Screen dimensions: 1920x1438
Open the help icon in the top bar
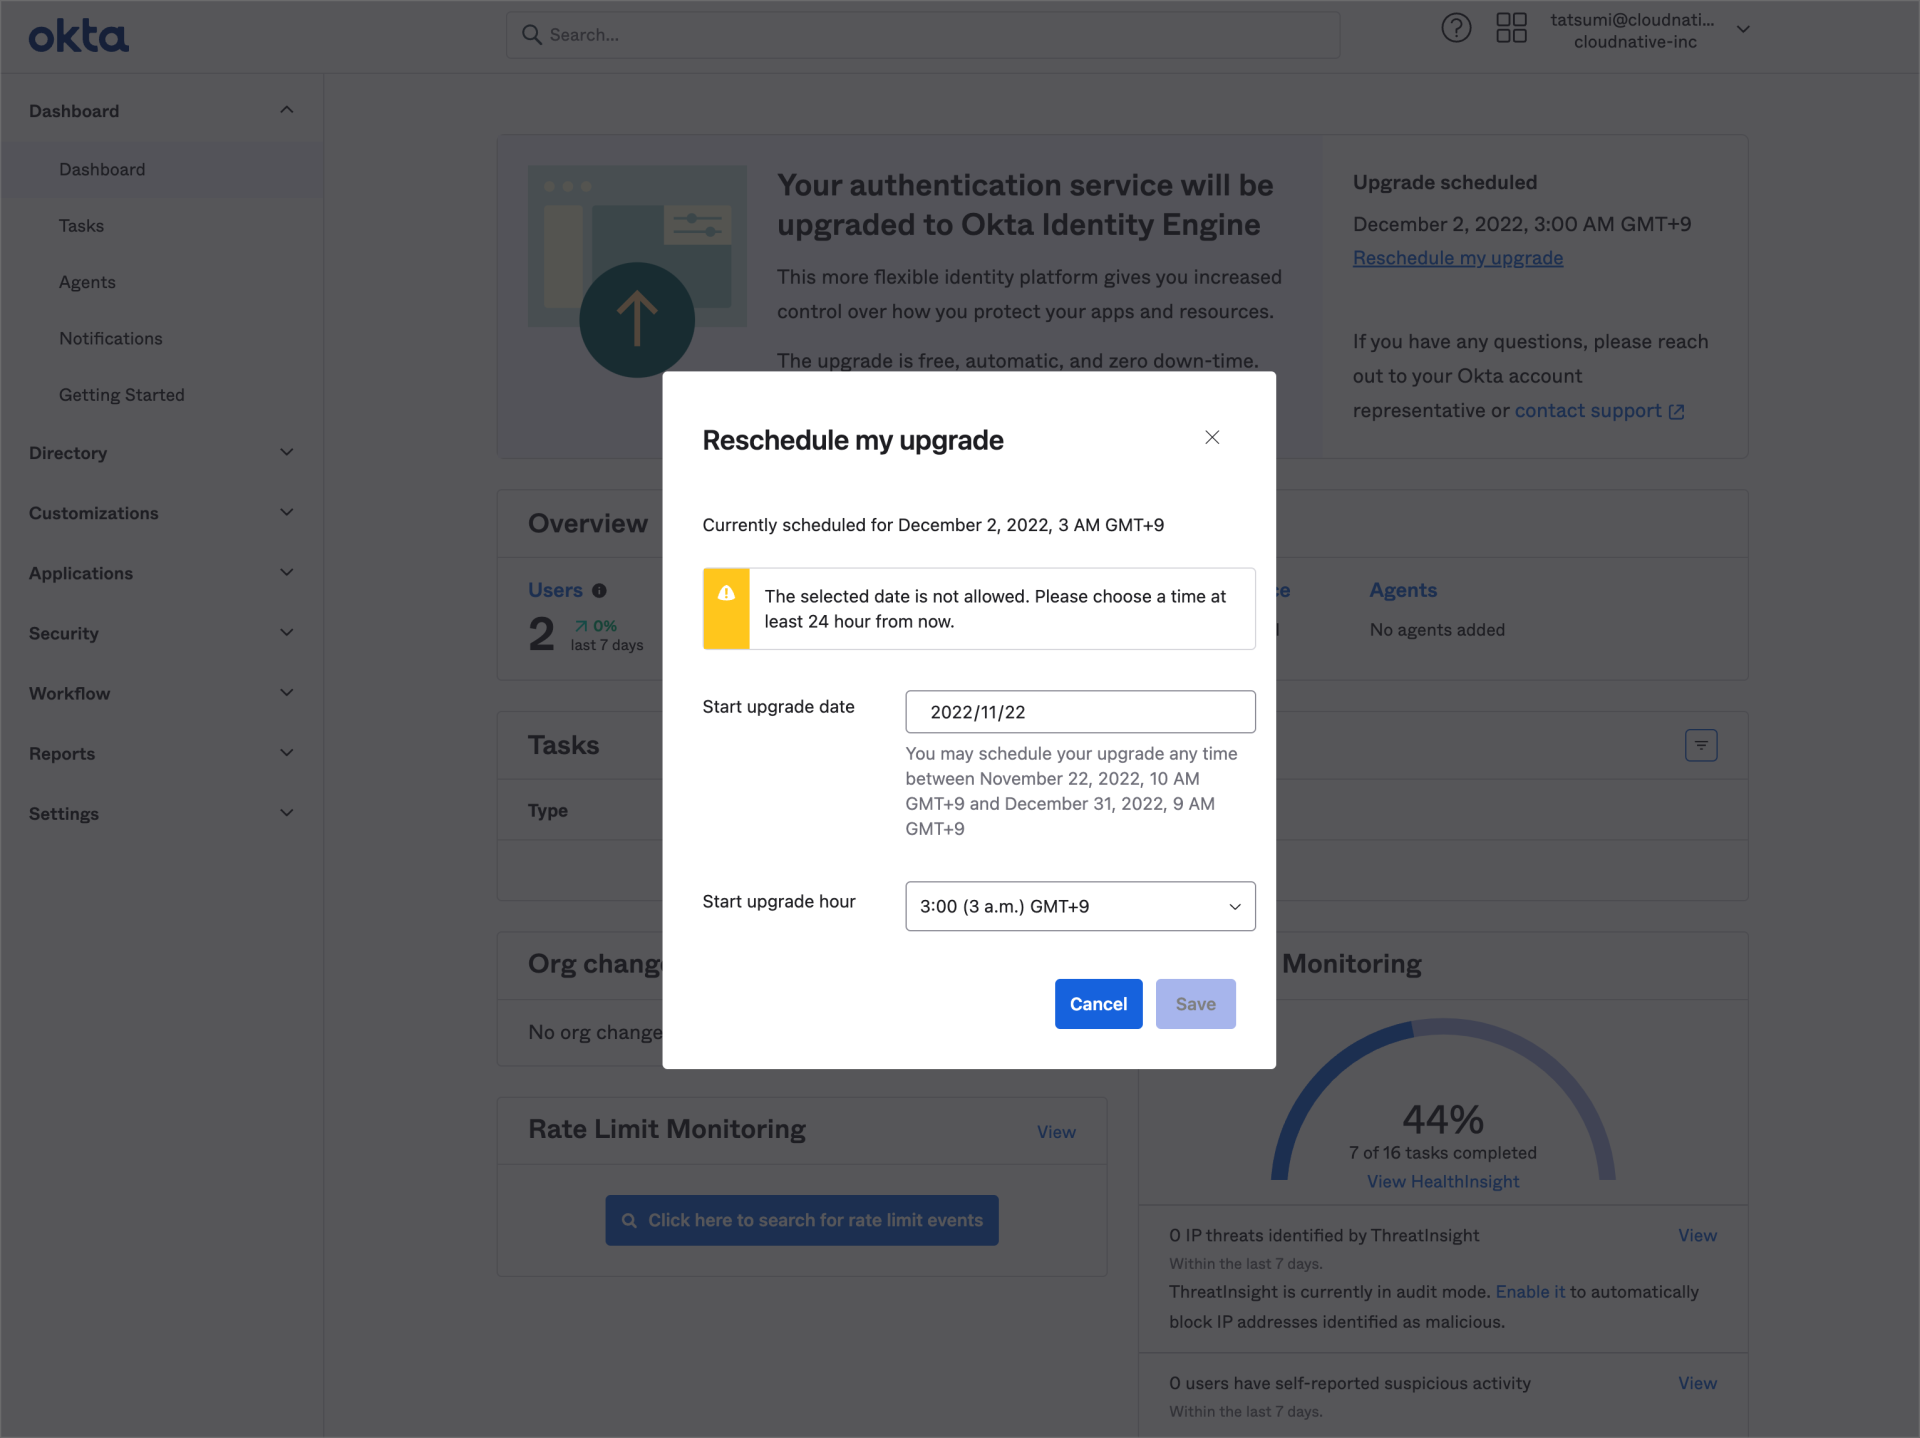(1456, 28)
